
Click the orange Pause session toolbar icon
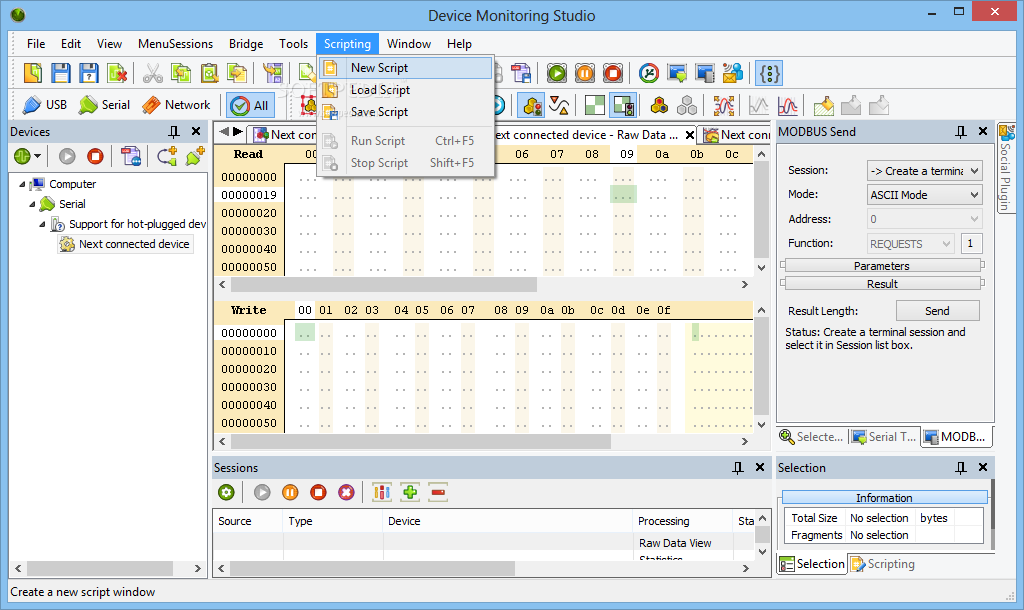[x=585, y=73]
